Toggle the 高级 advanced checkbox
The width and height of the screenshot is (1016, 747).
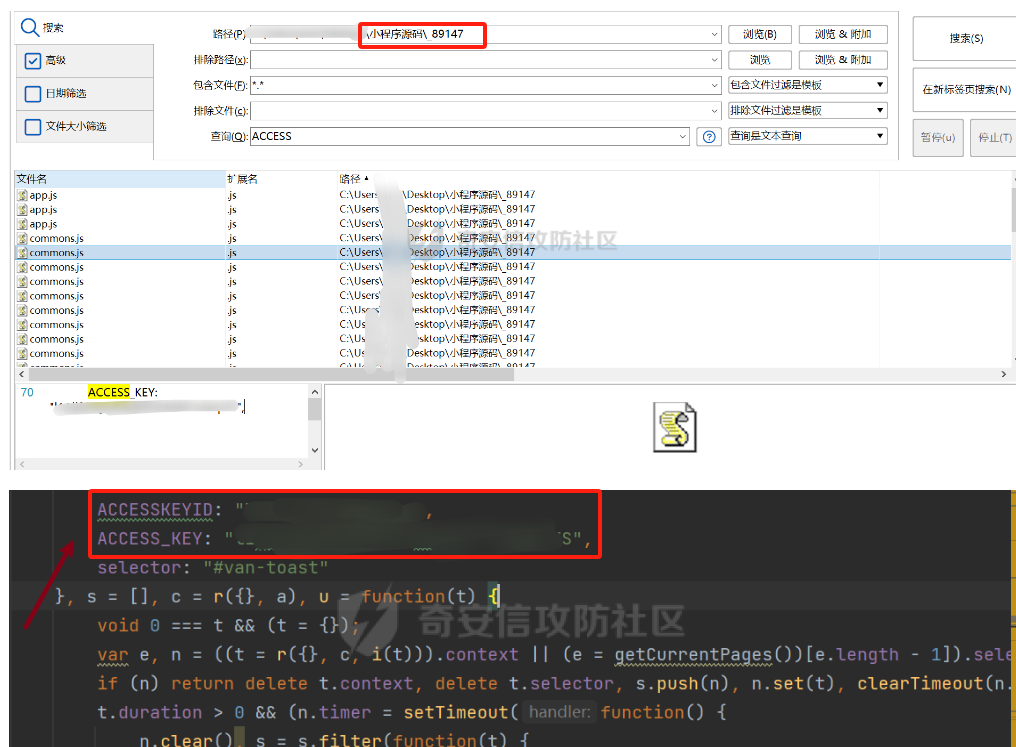pos(32,61)
